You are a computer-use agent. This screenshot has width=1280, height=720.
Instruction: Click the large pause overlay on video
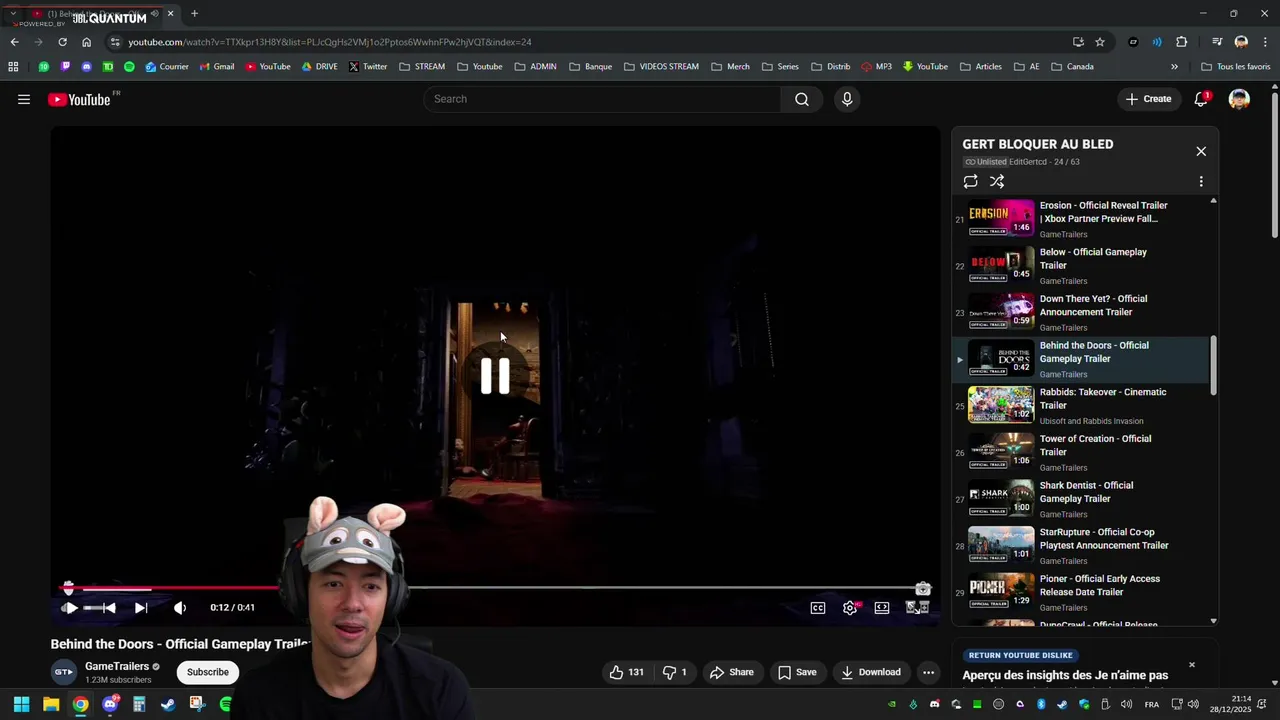click(495, 376)
